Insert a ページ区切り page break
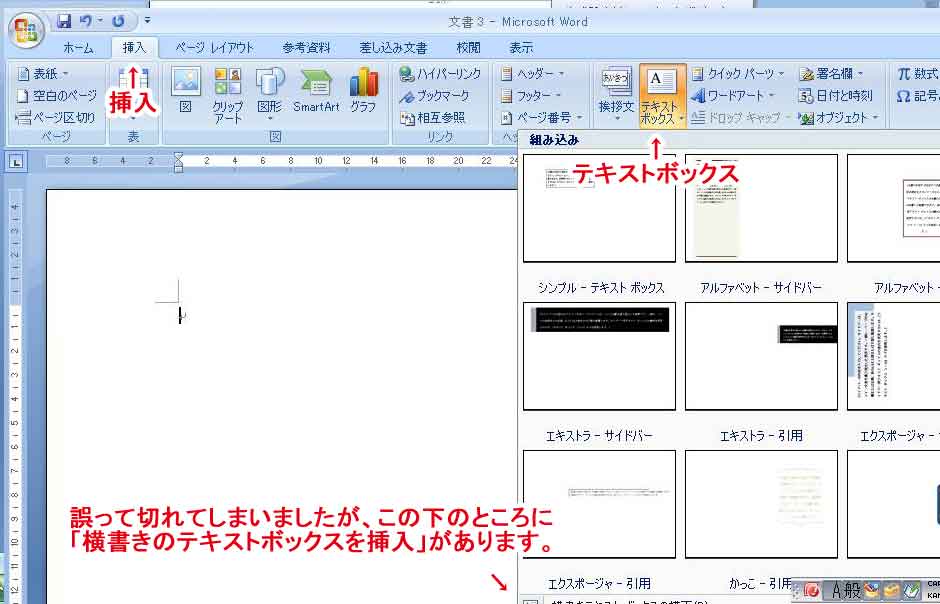940x604 pixels. [55, 117]
